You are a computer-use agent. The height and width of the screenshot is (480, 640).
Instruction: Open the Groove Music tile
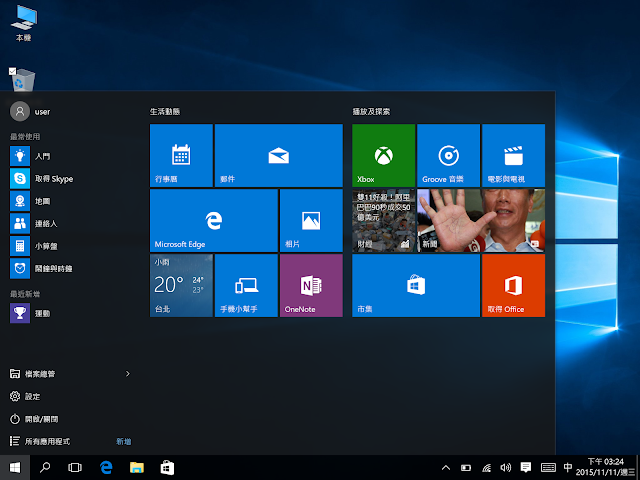pyautogui.click(x=448, y=156)
